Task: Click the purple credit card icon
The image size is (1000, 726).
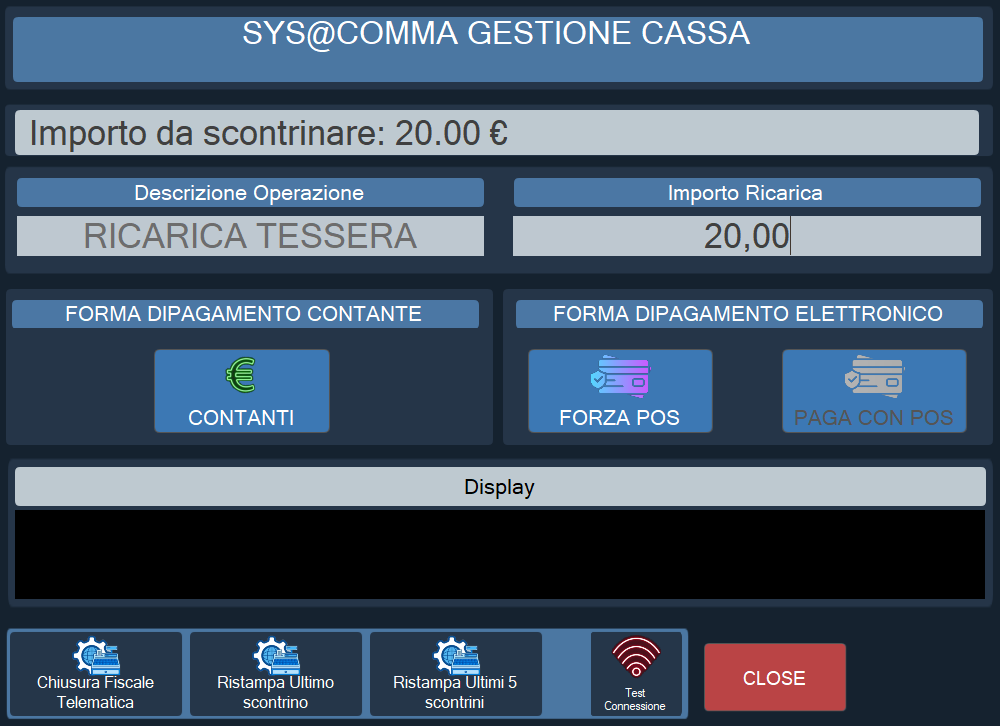Action: tap(620, 376)
